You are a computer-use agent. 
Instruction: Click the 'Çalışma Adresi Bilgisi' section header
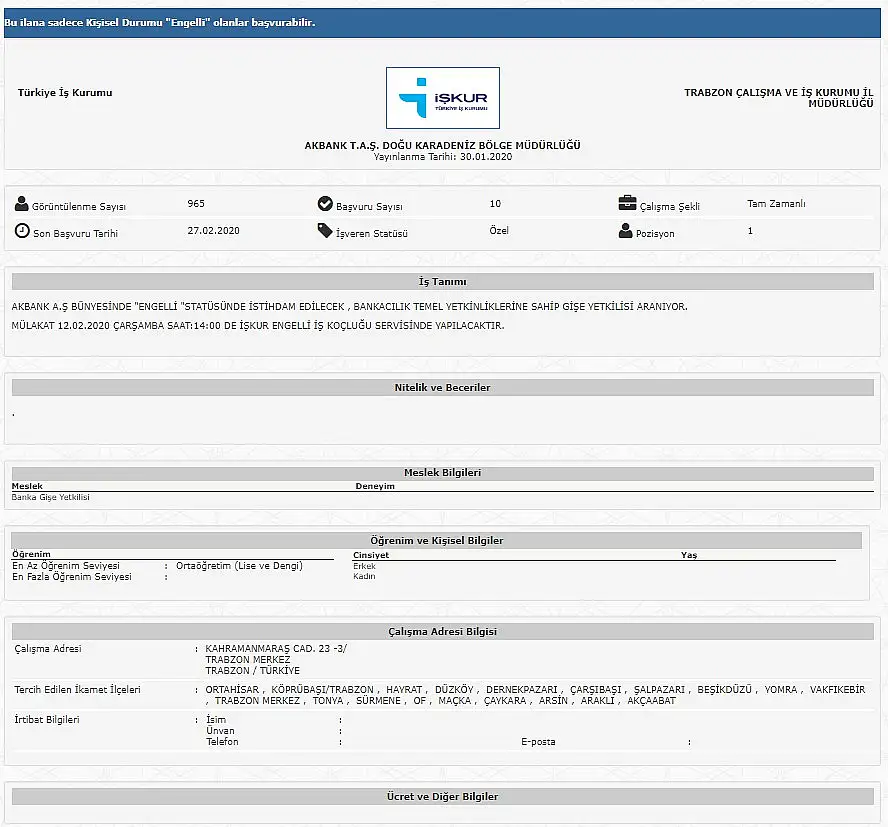click(x=442, y=632)
